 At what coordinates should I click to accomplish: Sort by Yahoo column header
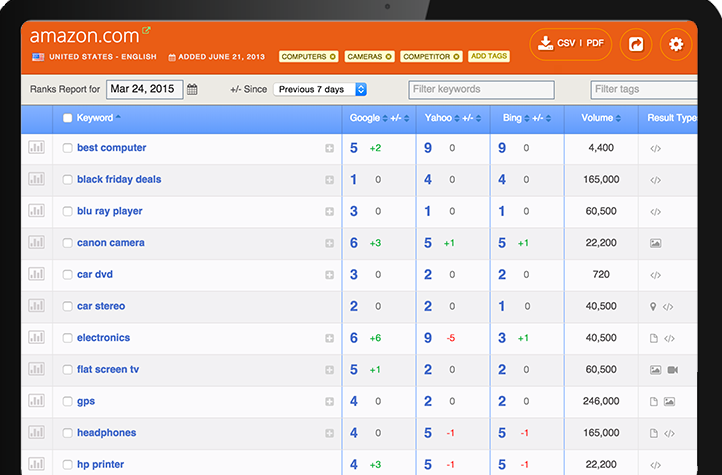pyautogui.click(x=438, y=118)
